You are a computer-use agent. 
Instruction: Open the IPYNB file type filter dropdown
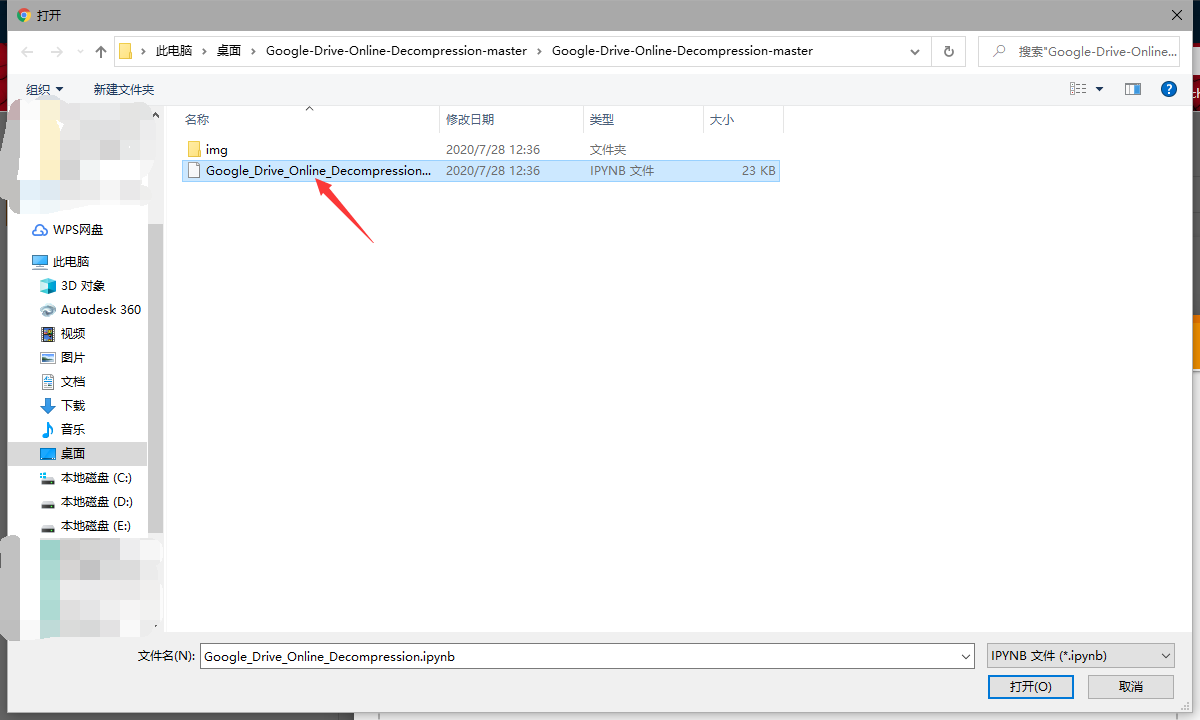(1080, 656)
